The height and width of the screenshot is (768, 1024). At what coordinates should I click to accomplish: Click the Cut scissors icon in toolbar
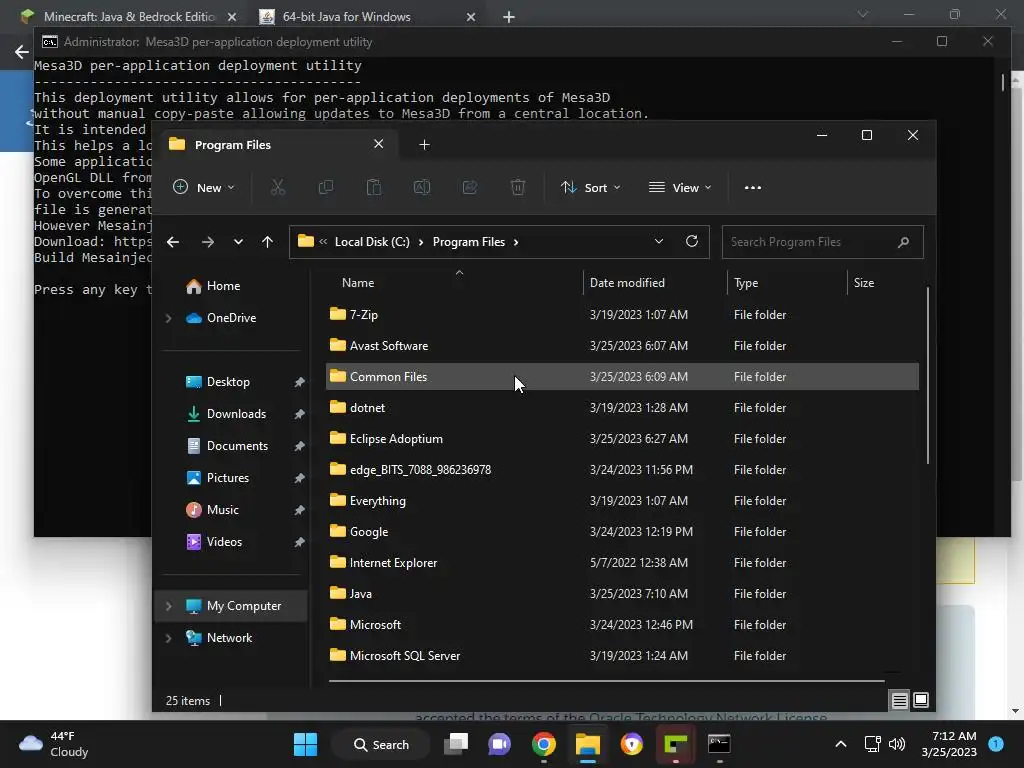point(278,187)
